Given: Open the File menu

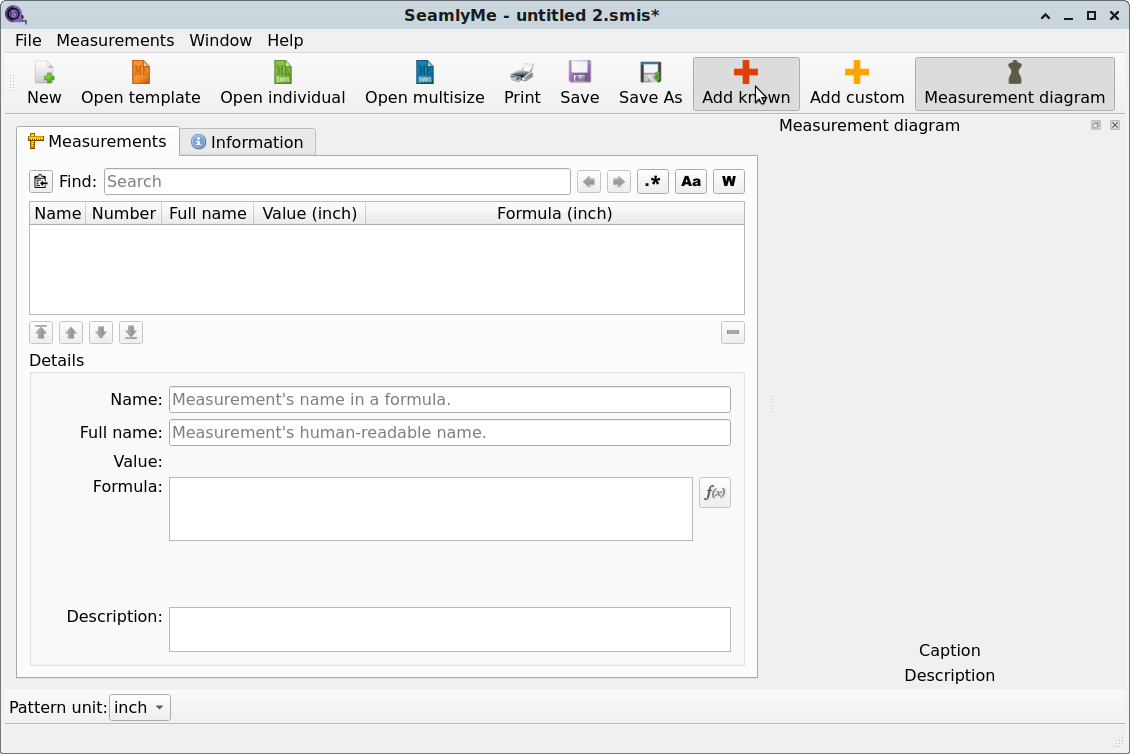Looking at the screenshot, I should pos(28,40).
